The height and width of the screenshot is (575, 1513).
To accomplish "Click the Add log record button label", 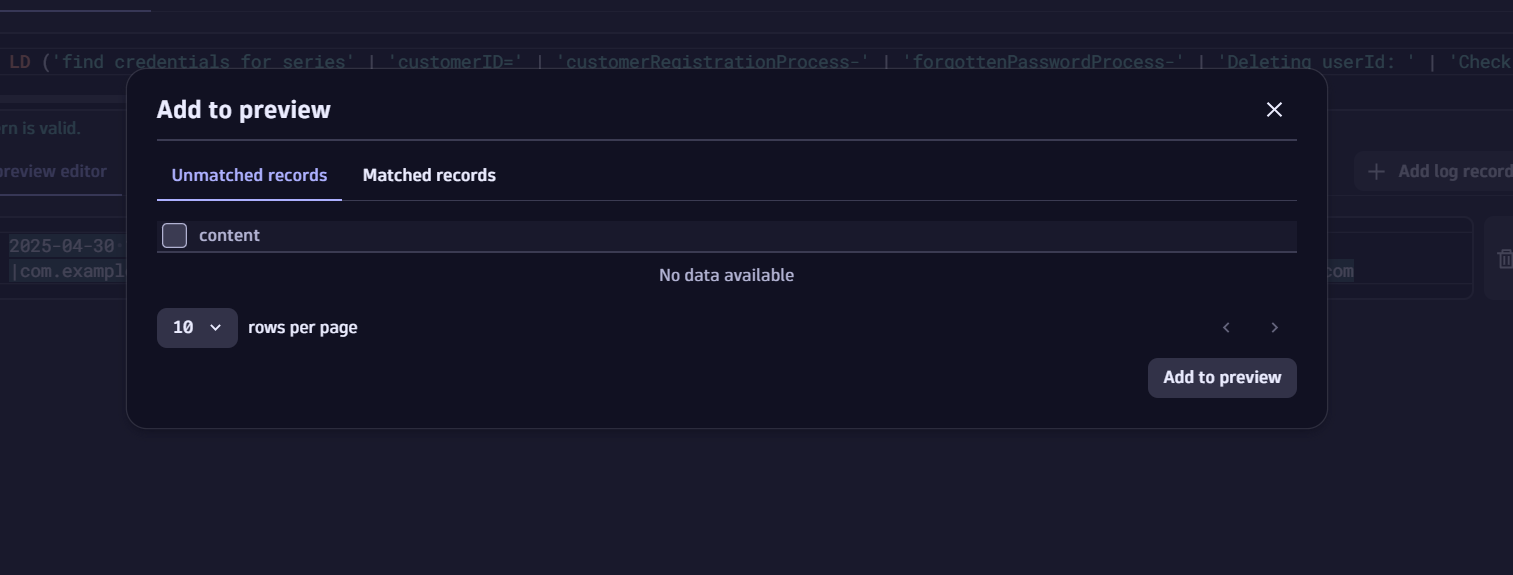I will pos(1454,172).
